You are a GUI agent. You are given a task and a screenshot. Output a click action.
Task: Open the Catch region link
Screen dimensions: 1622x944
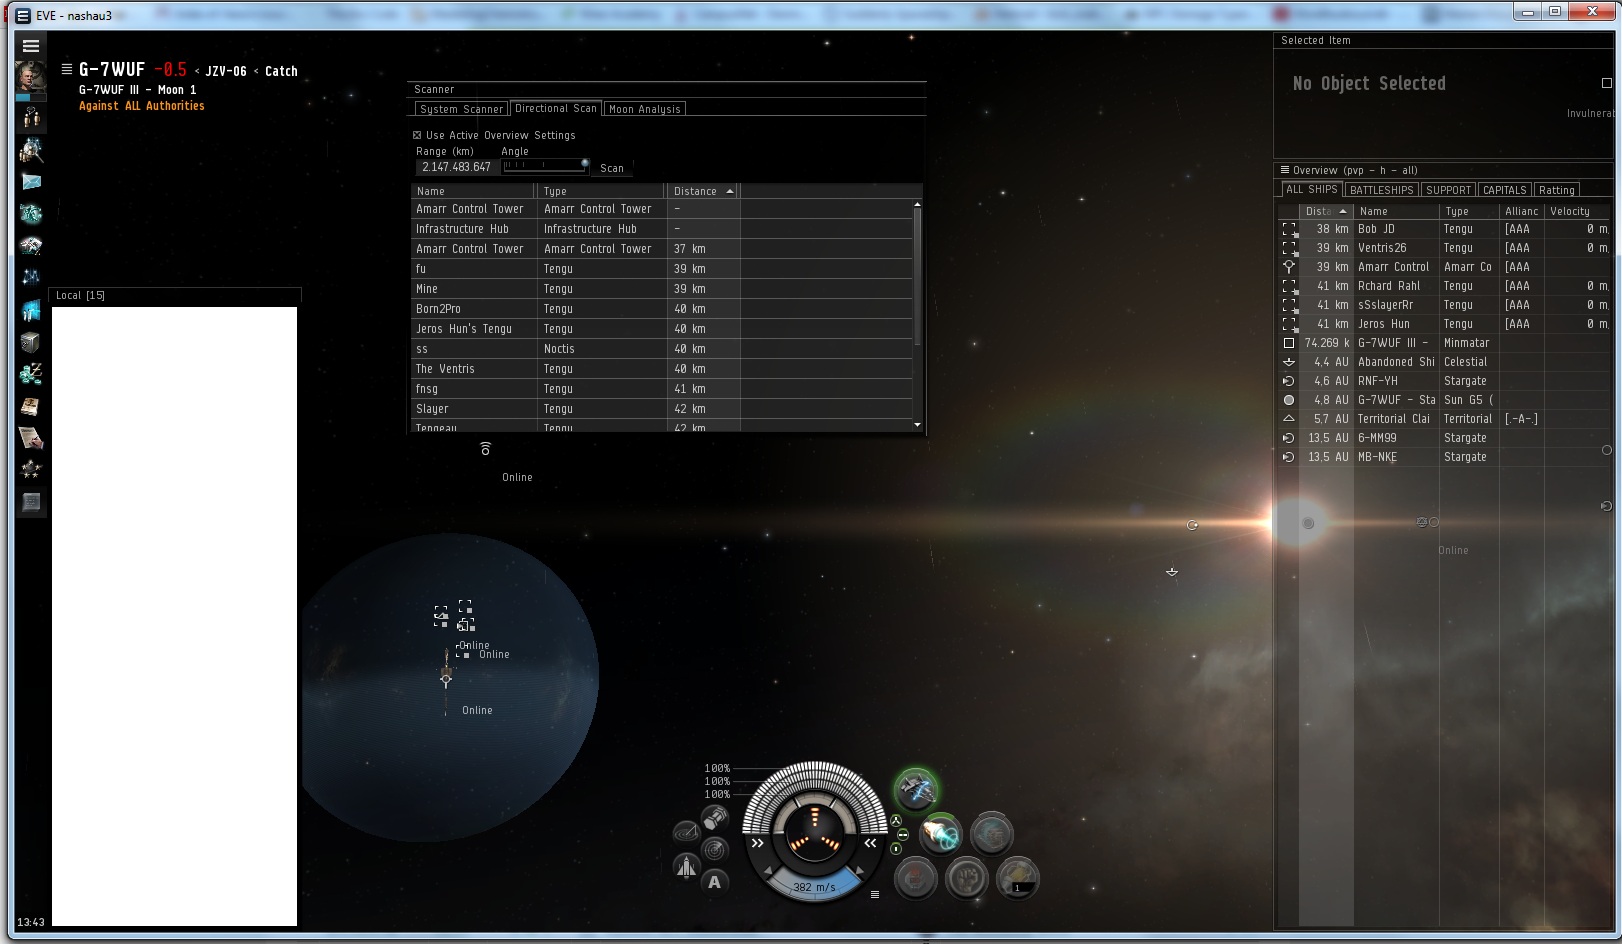point(281,71)
